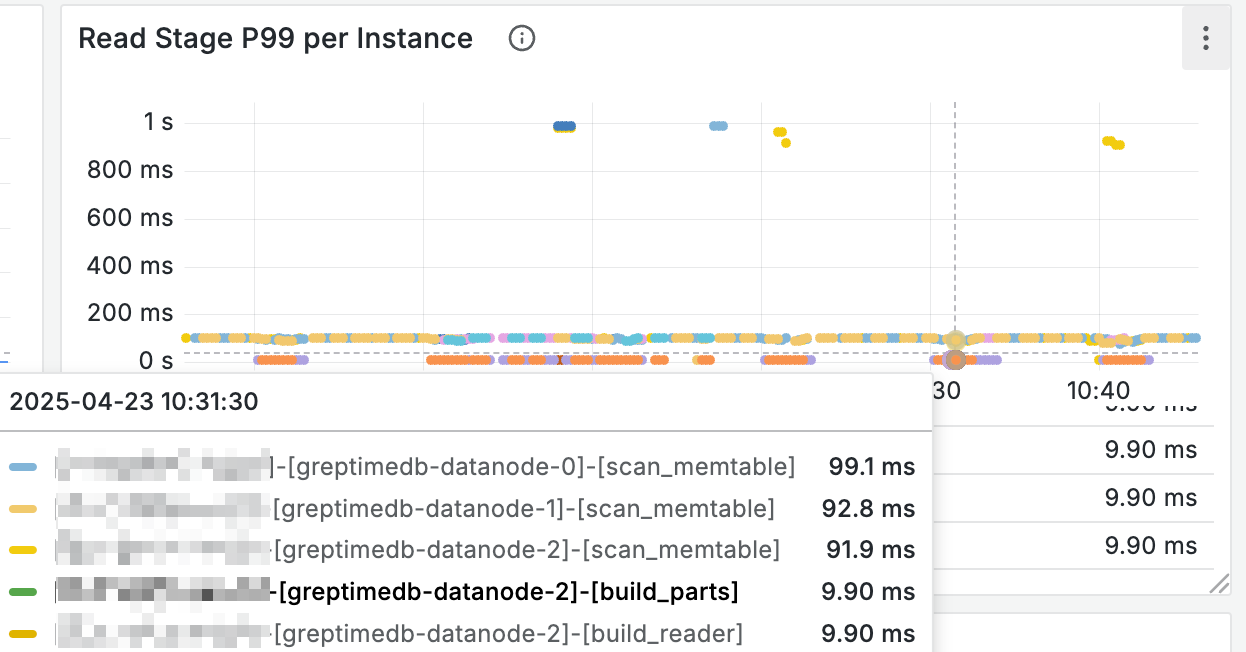Click the green build_parts series color marker

[23, 592]
